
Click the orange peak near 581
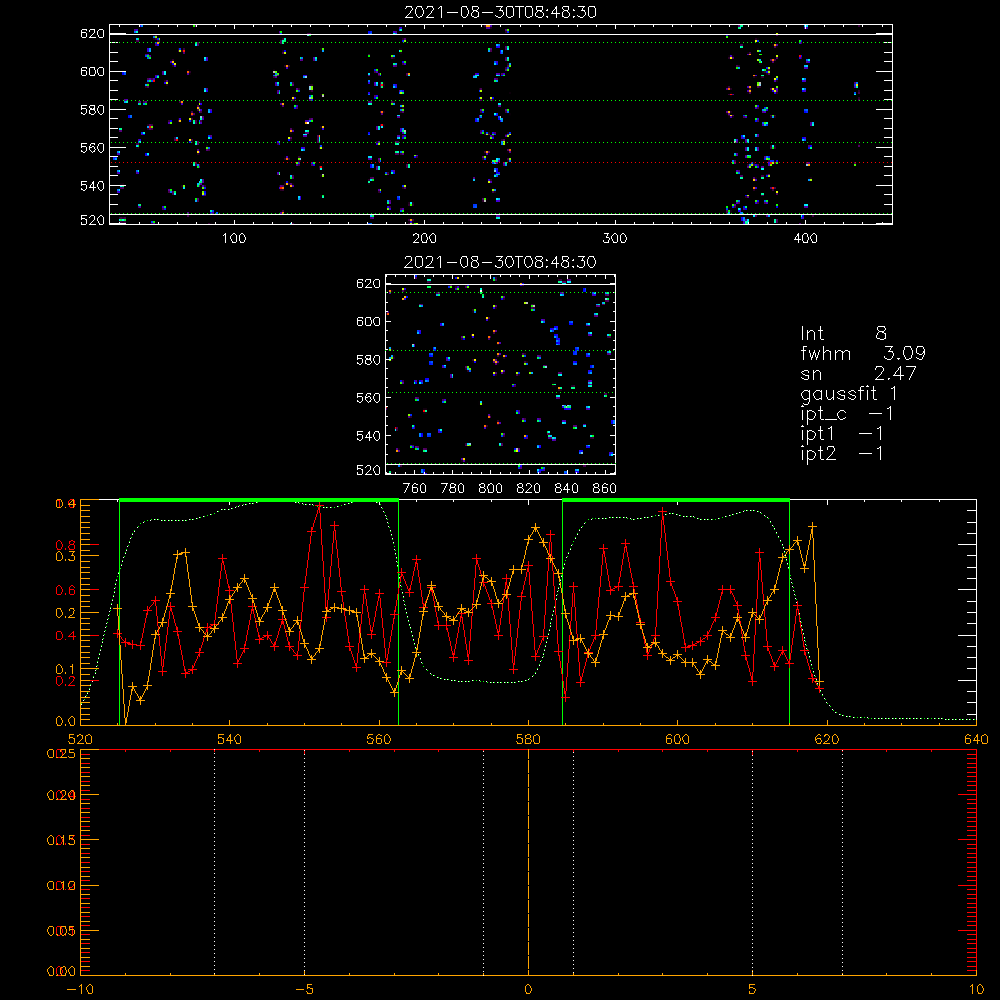pos(536,527)
